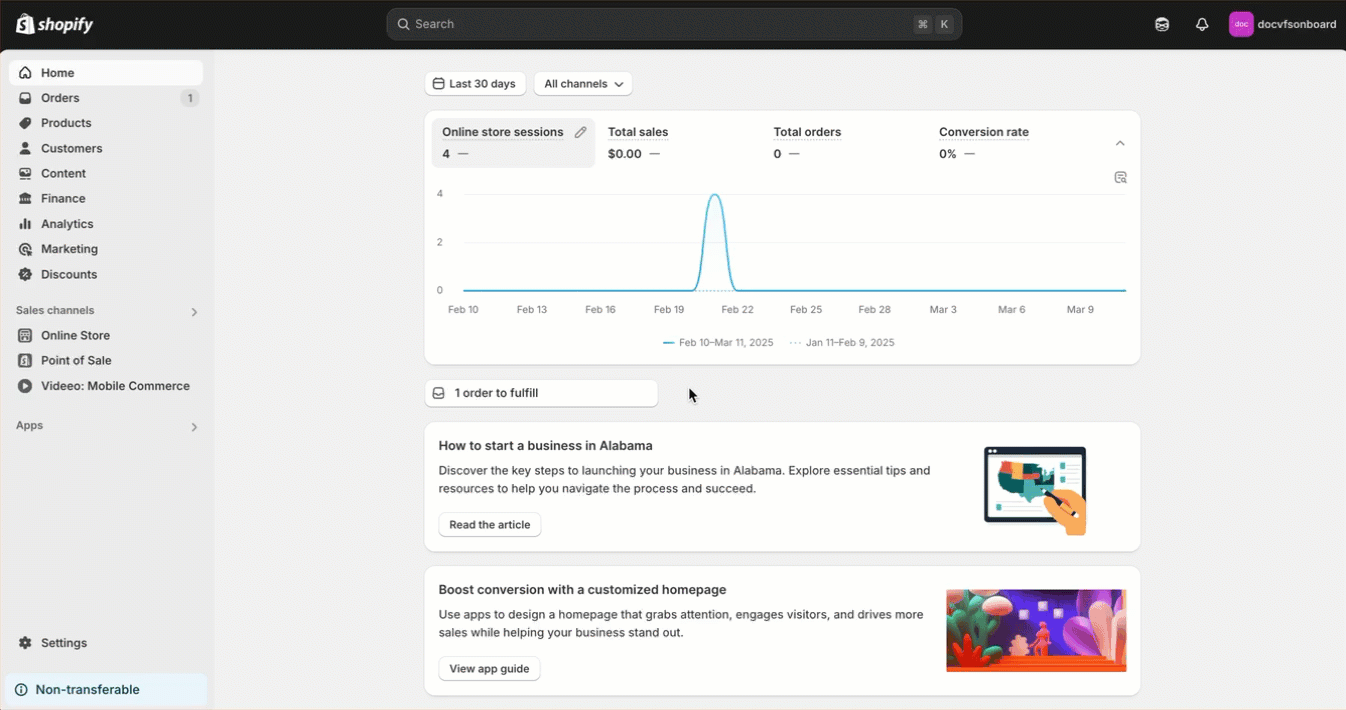Click the View app guide button
The height and width of the screenshot is (710, 1346).
pyautogui.click(x=489, y=669)
